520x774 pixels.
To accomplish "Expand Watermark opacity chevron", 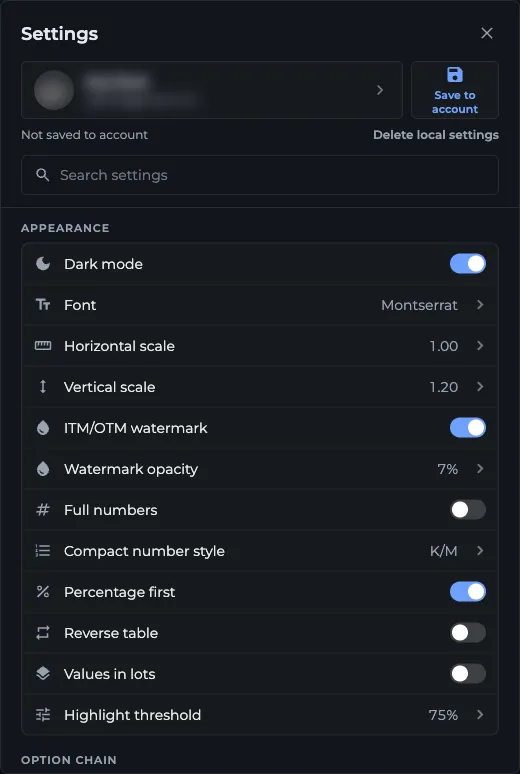I will (x=480, y=469).
